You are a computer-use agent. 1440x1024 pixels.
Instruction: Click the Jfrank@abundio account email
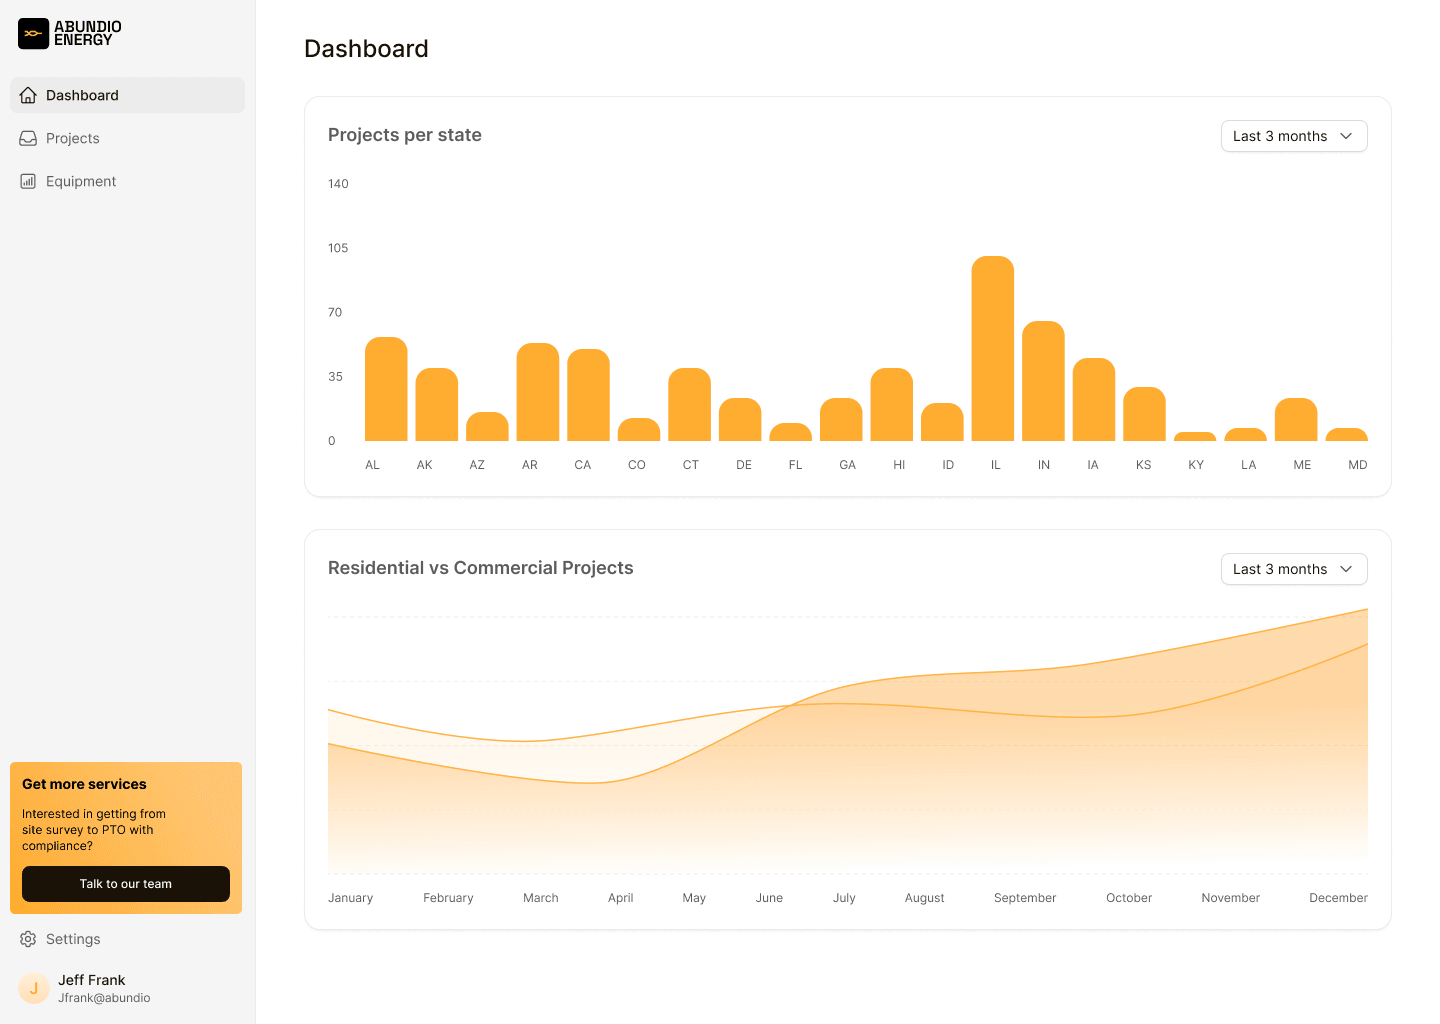[104, 998]
